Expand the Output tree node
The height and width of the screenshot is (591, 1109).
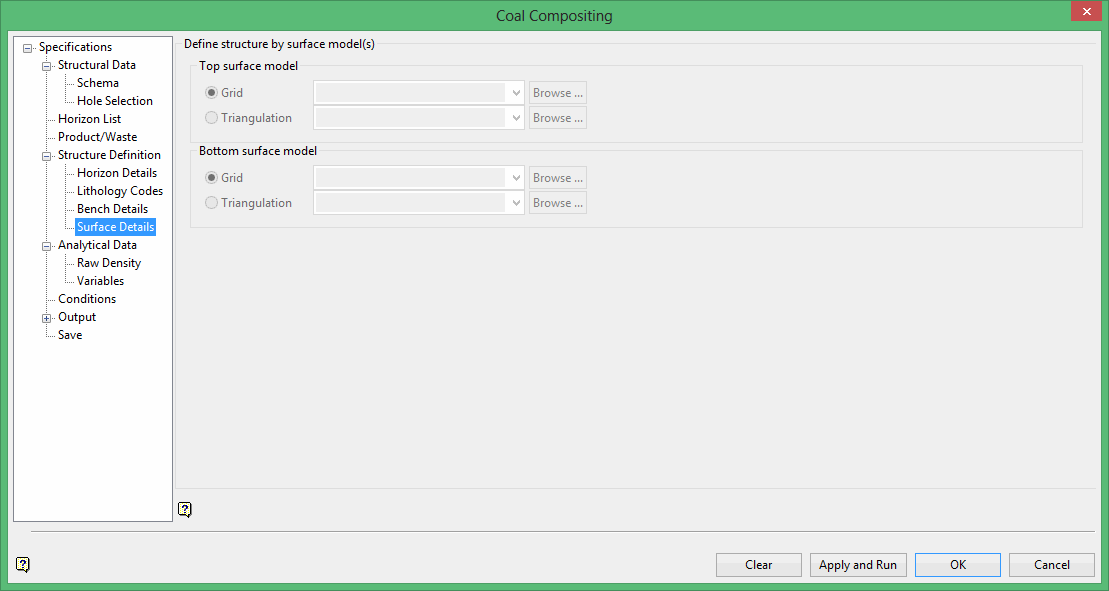pos(47,318)
